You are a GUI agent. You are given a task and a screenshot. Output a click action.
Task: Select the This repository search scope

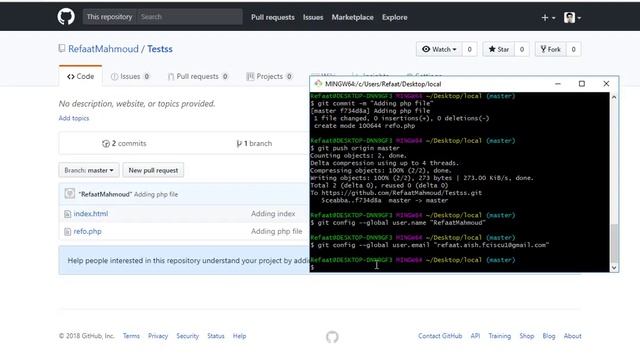pyautogui.click(x=109, y=17)
